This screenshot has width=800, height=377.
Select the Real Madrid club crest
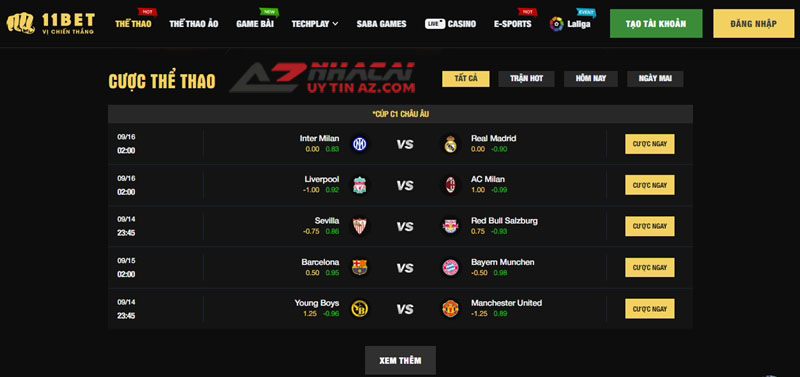coord(450,144)
